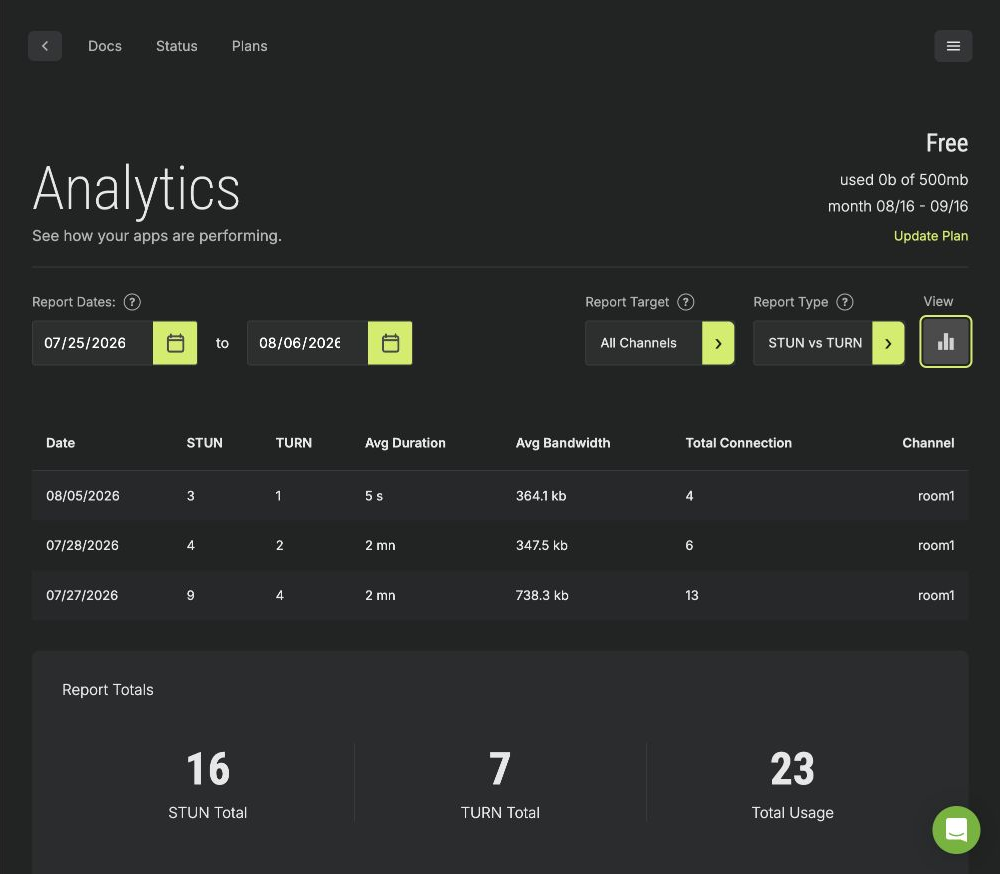Click the Report Totals heading
The width and height of the screenshot is (1000, 874).
[108, 690]
